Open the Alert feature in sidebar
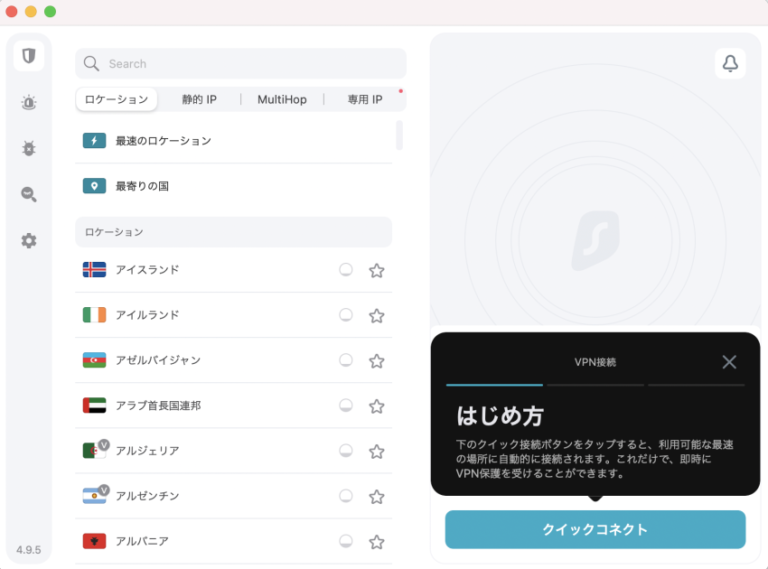 pyautogui.click(x=29, y=102)
